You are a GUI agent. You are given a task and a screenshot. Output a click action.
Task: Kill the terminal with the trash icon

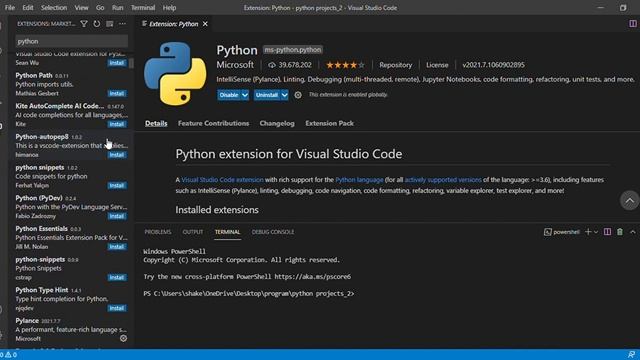(620, 232)
